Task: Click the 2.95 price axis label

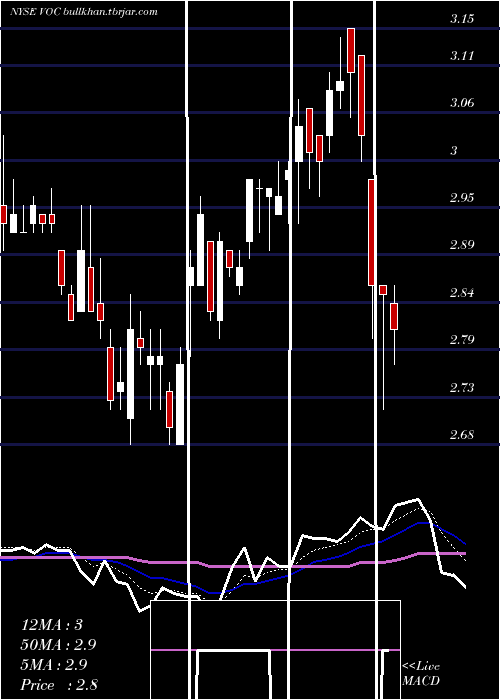Action: click(x=462, y=198)
